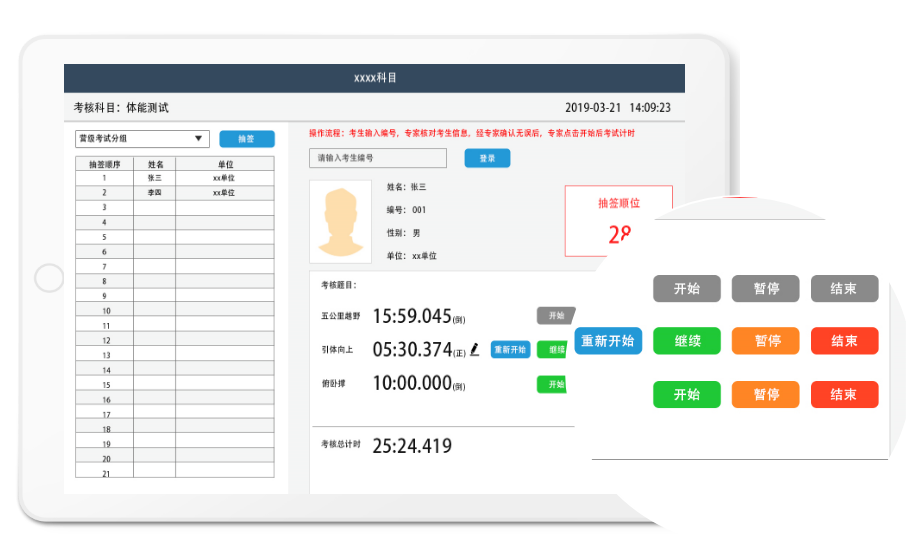Select the 李四 row in the draw table
Screen dimensions: 915x545
[x=174, y=192]
